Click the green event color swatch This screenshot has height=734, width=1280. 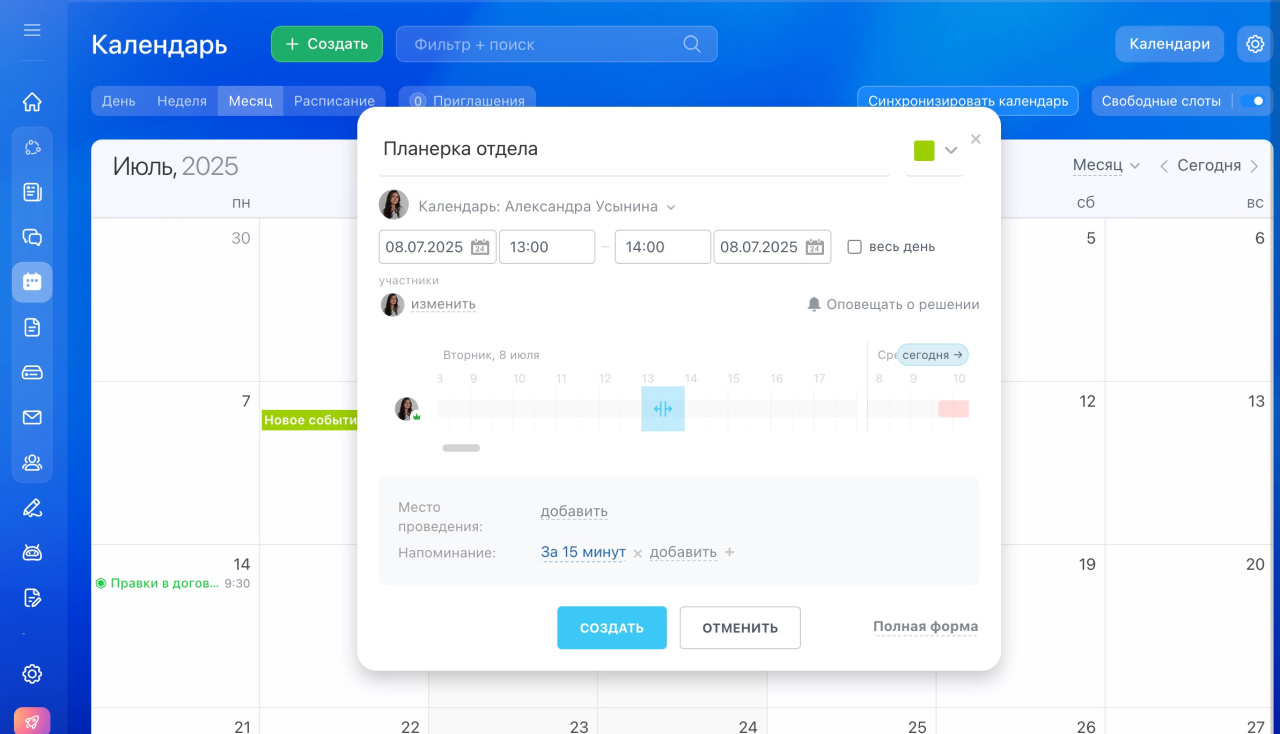(x=924, y=150)
